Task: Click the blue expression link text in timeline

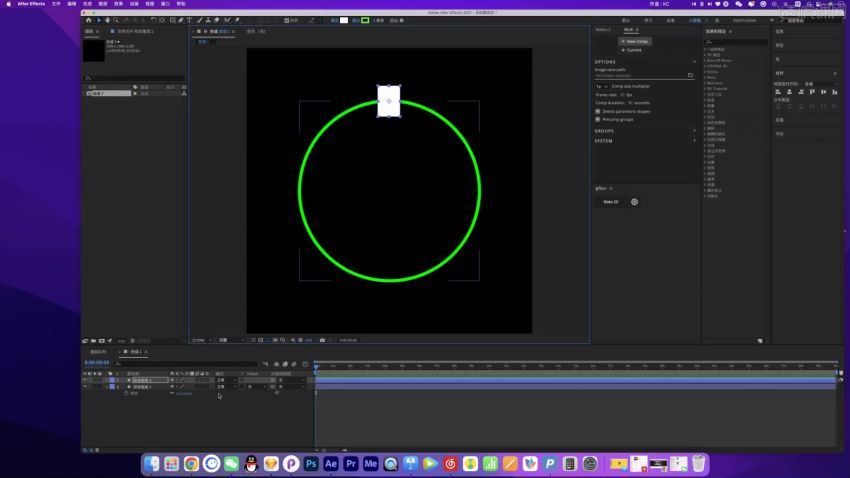Action: click(184, 393)
